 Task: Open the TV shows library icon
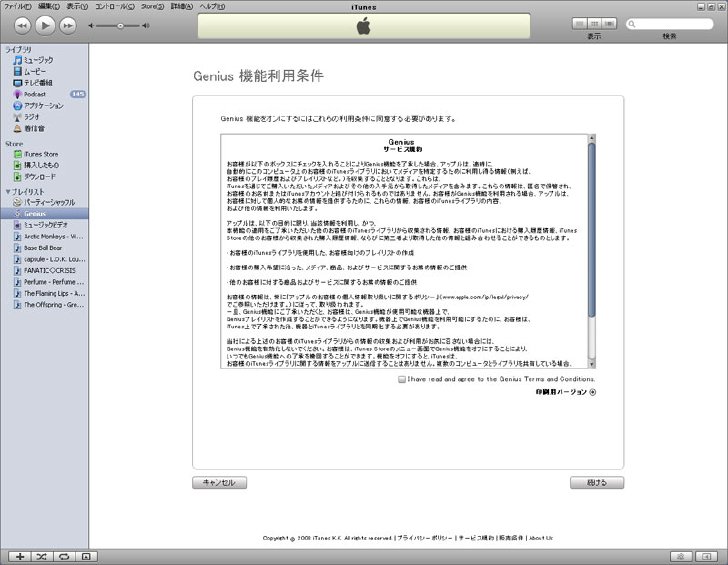click(x=18, y=83)
